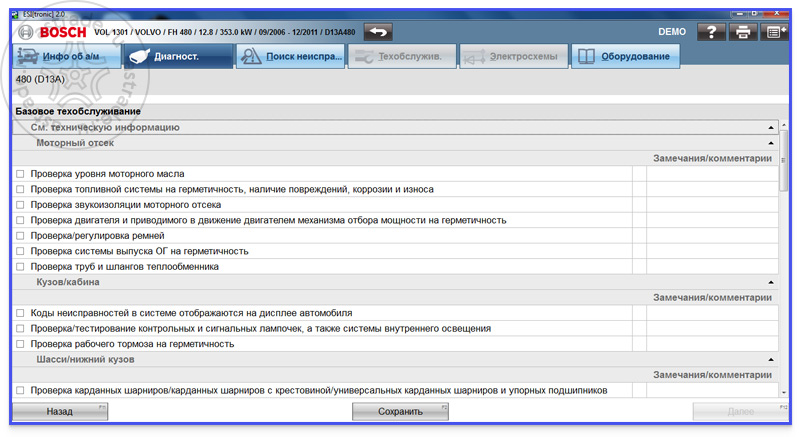Screen dimensions: 799x437
Task: Open the Поиск неиспра... tab
Action: point(290,56)
